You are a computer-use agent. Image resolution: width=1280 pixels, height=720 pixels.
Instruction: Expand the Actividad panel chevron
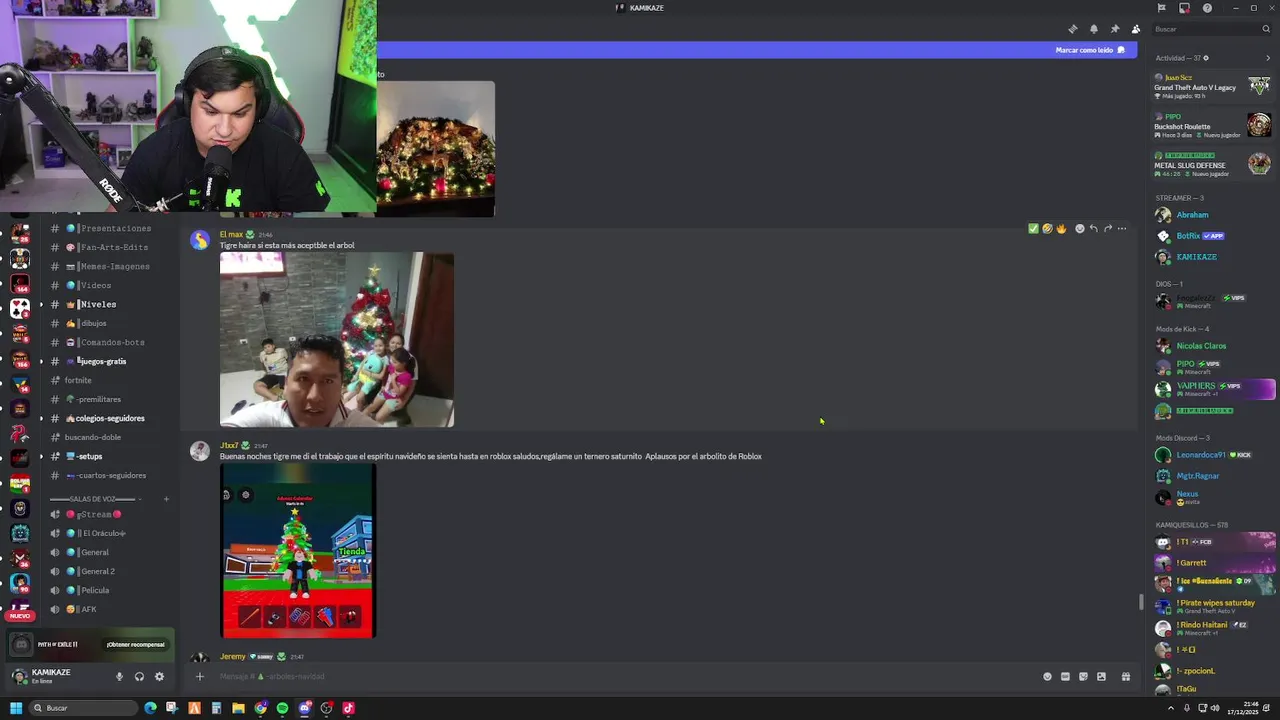[x=1268, y=58]
